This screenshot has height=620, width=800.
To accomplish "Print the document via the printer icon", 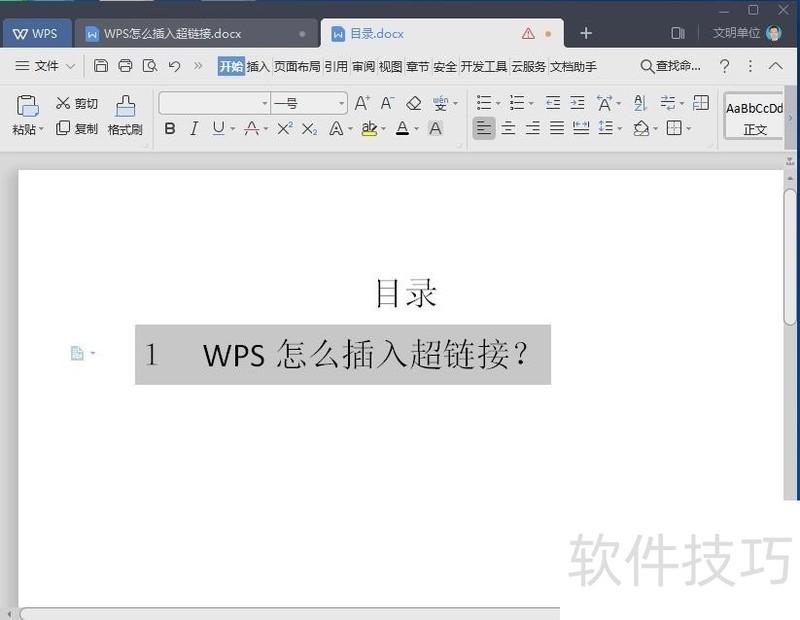I will (x=125, y=66).
